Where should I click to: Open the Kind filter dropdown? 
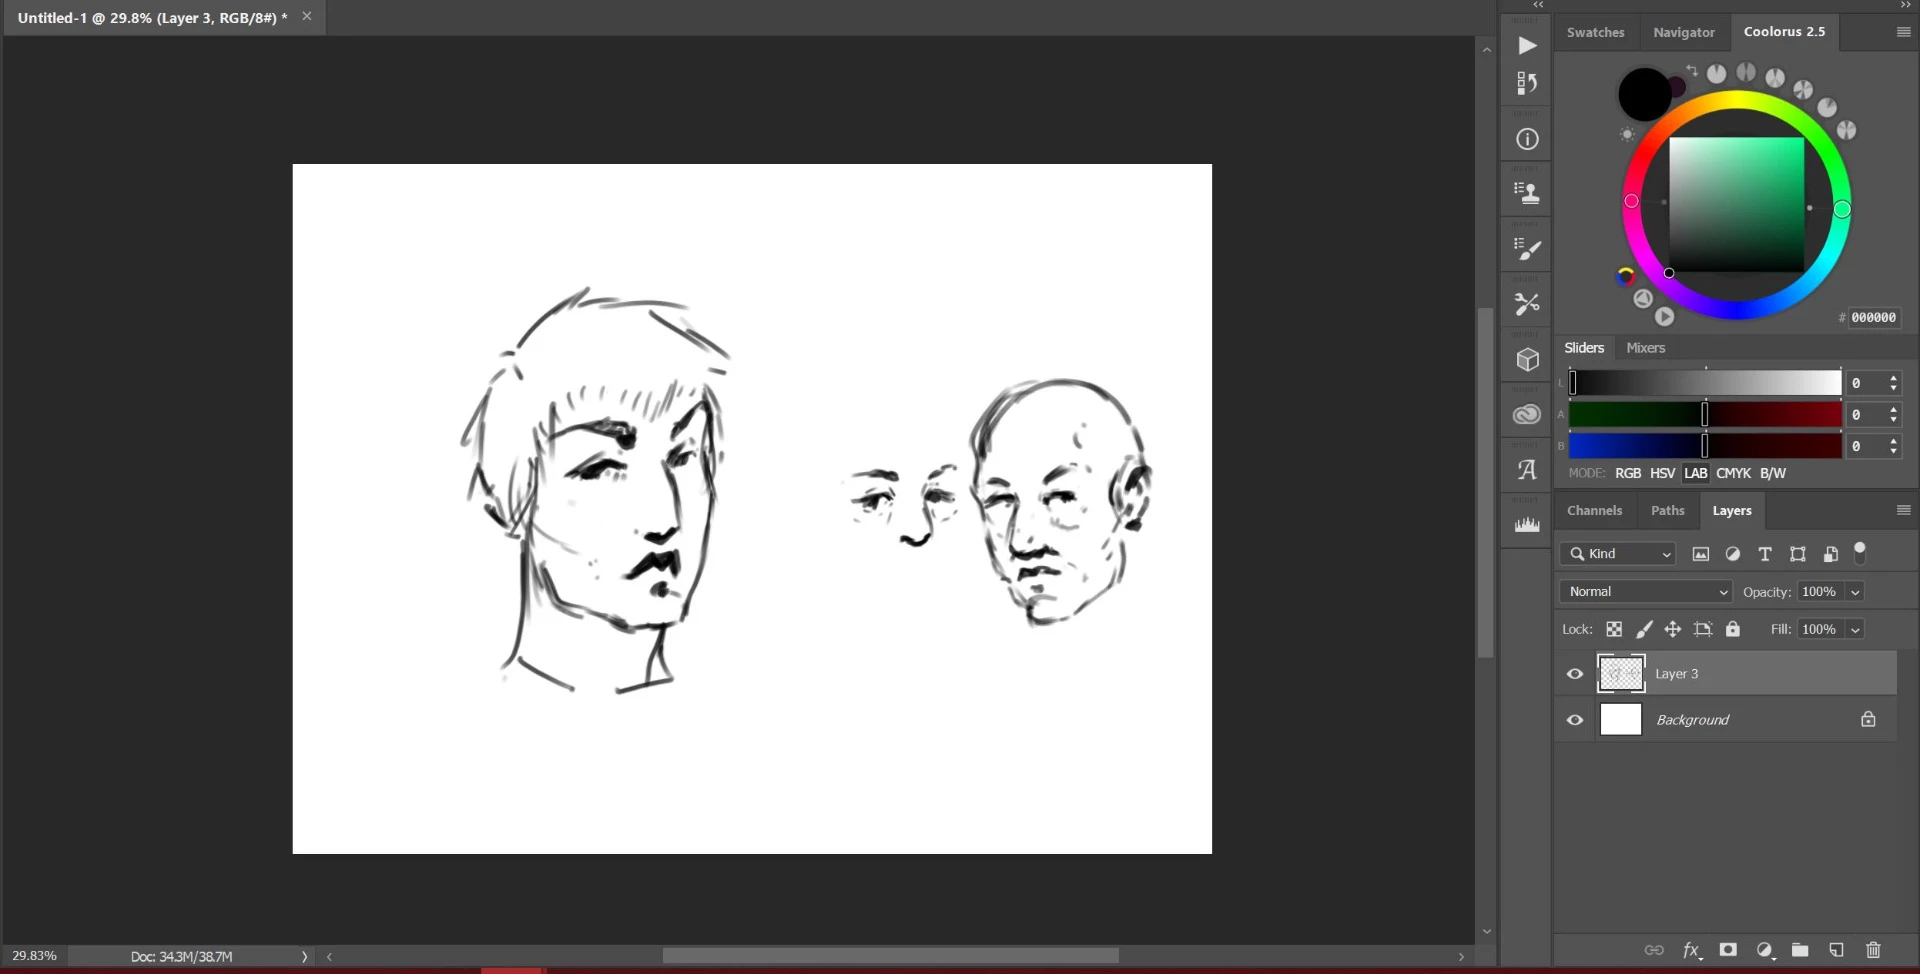[1620, 554]
